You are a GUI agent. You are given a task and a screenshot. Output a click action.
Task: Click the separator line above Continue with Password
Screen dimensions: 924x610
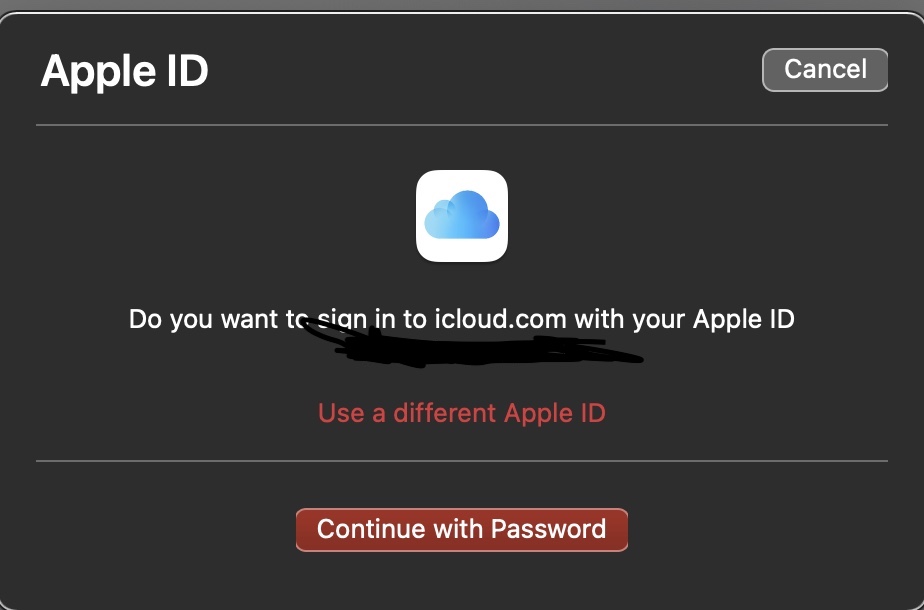pos(461,461)
